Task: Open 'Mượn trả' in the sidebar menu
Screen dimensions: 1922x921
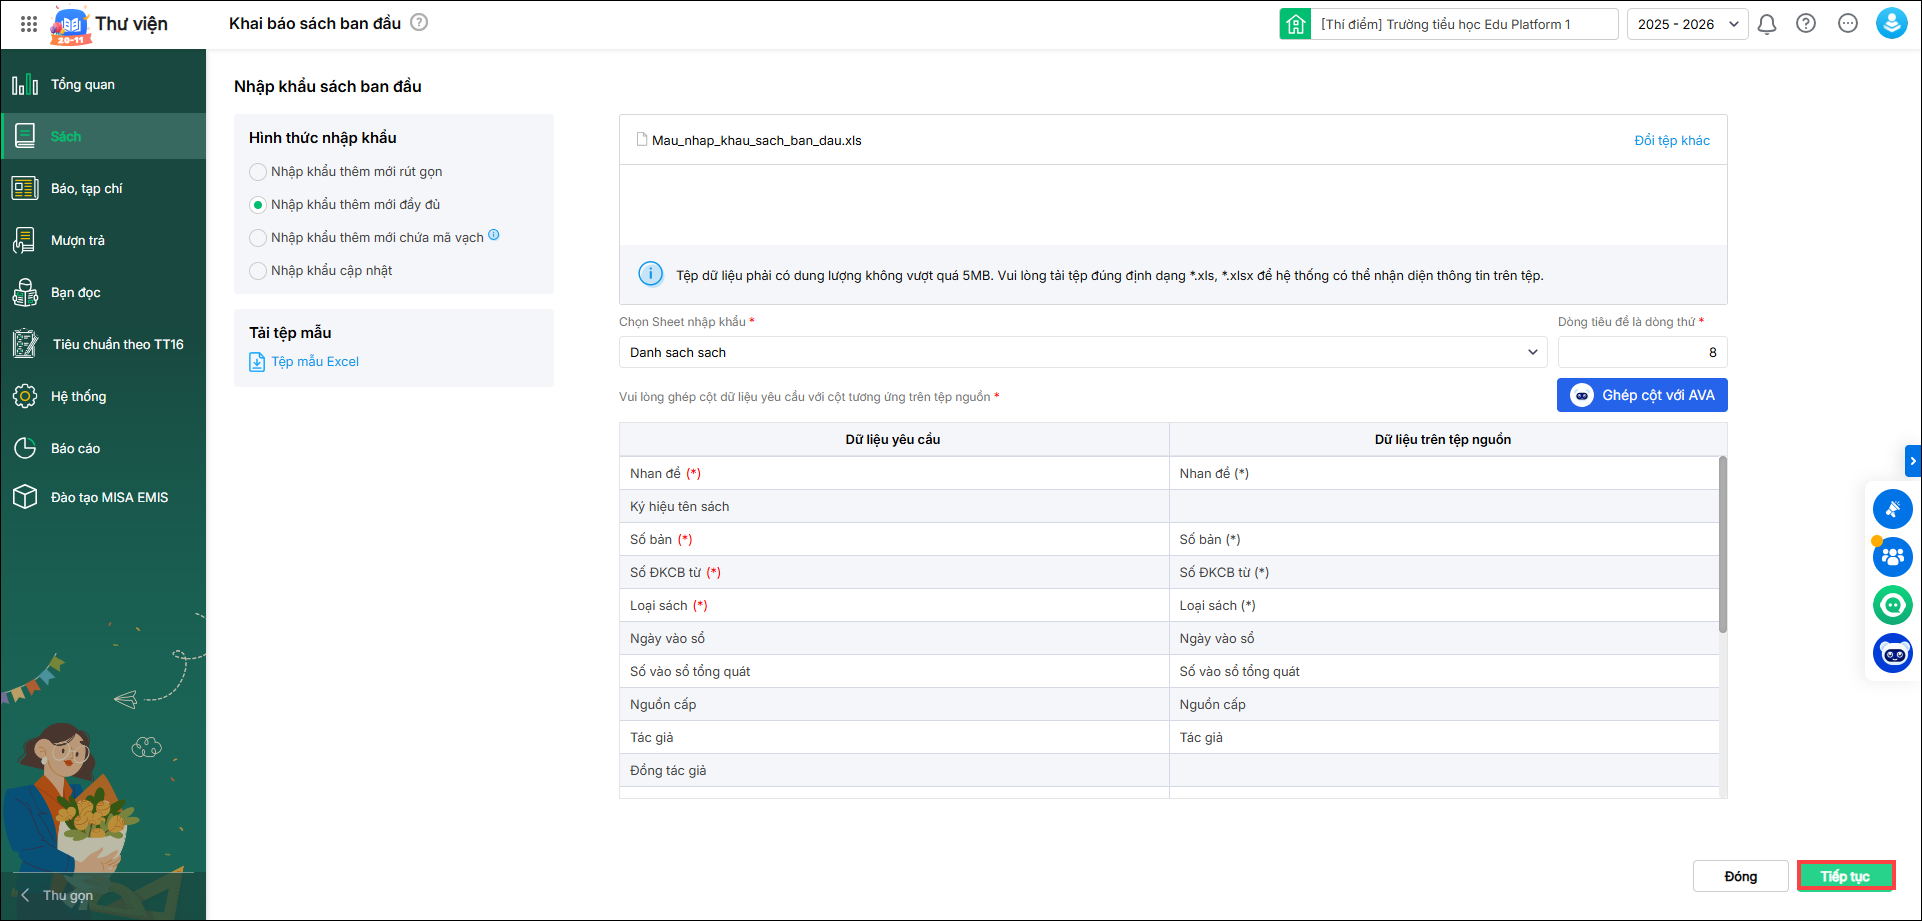Action: point(78,240)
